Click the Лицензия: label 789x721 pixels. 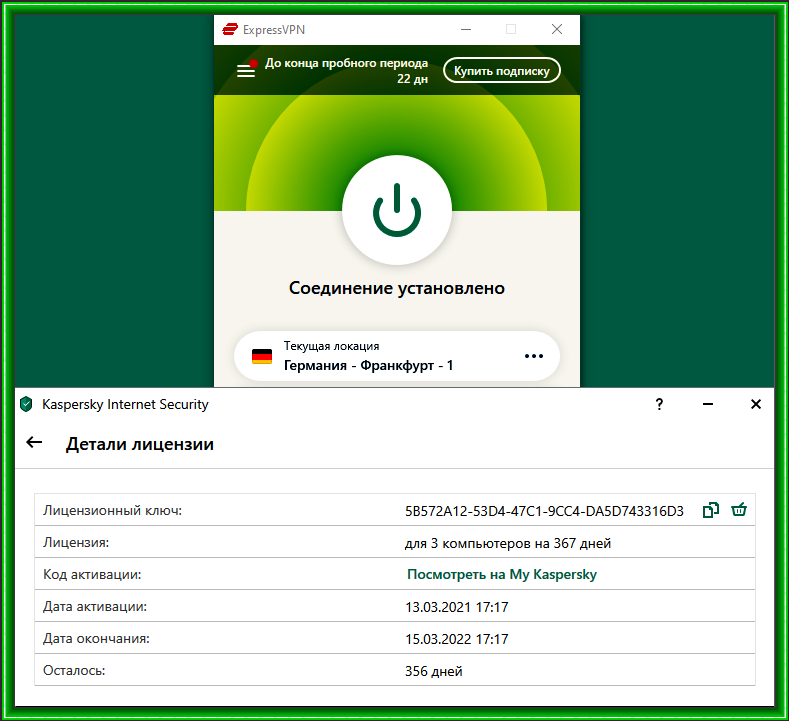tap(76, 542)
